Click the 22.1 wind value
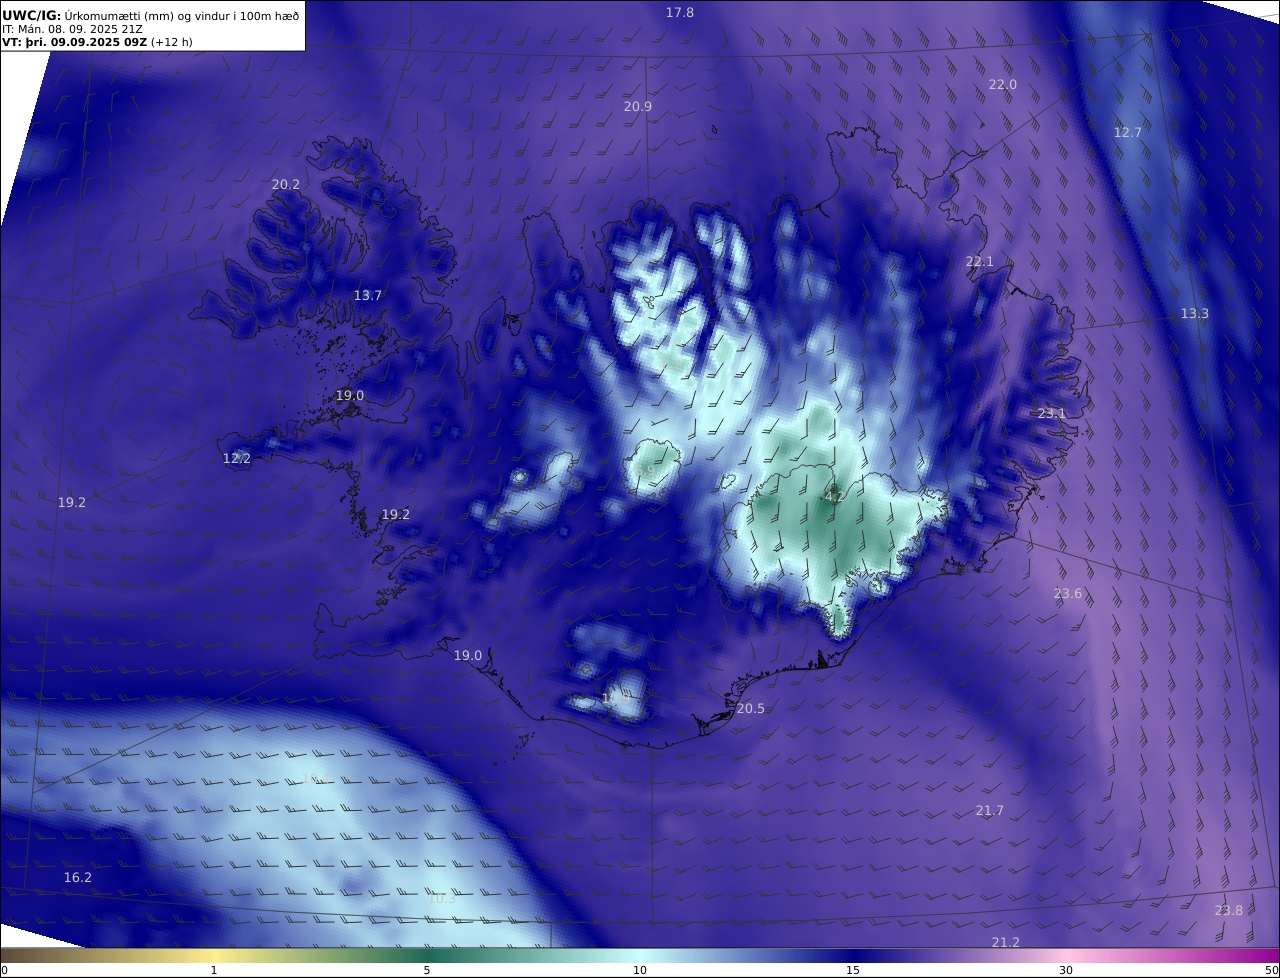The width and height of the screenshot is (1280, 978). click(x=980, y=261)
